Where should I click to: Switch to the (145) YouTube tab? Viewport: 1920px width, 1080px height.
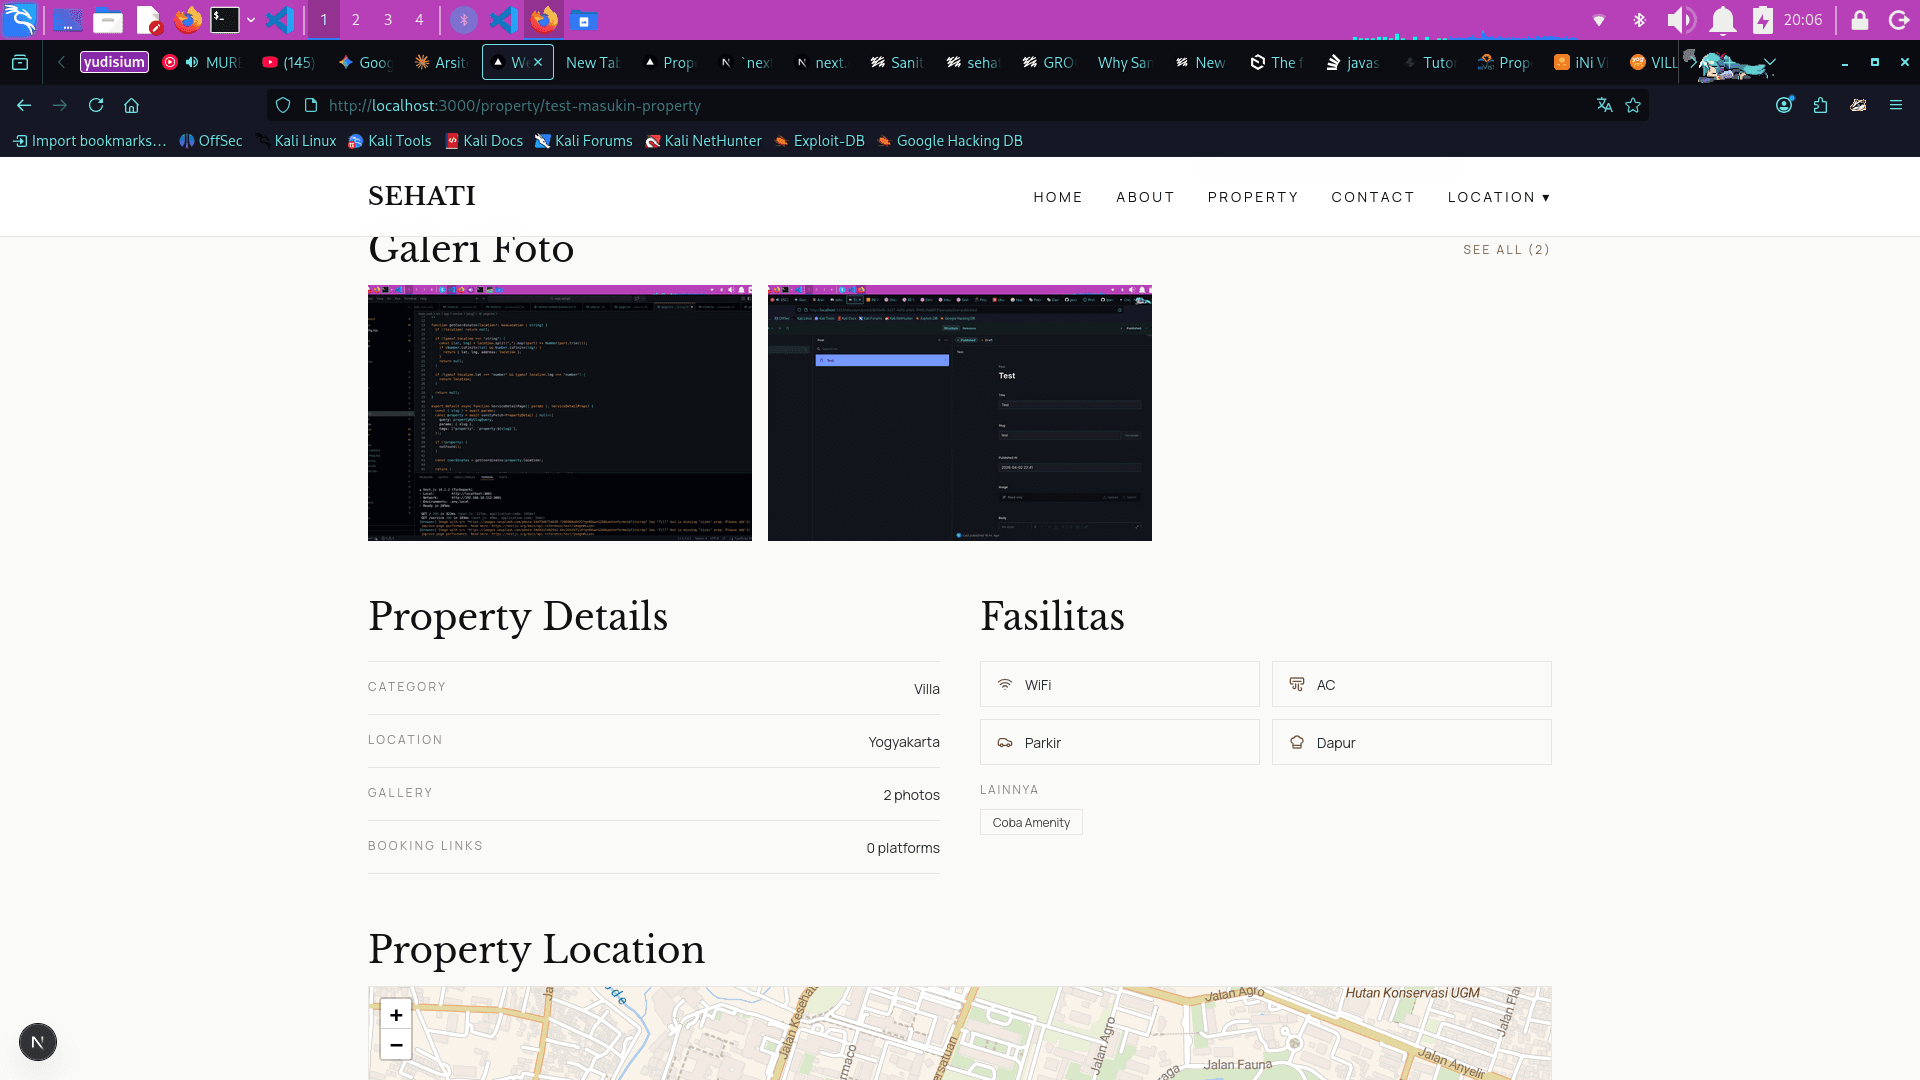click(x=289, y=62)
